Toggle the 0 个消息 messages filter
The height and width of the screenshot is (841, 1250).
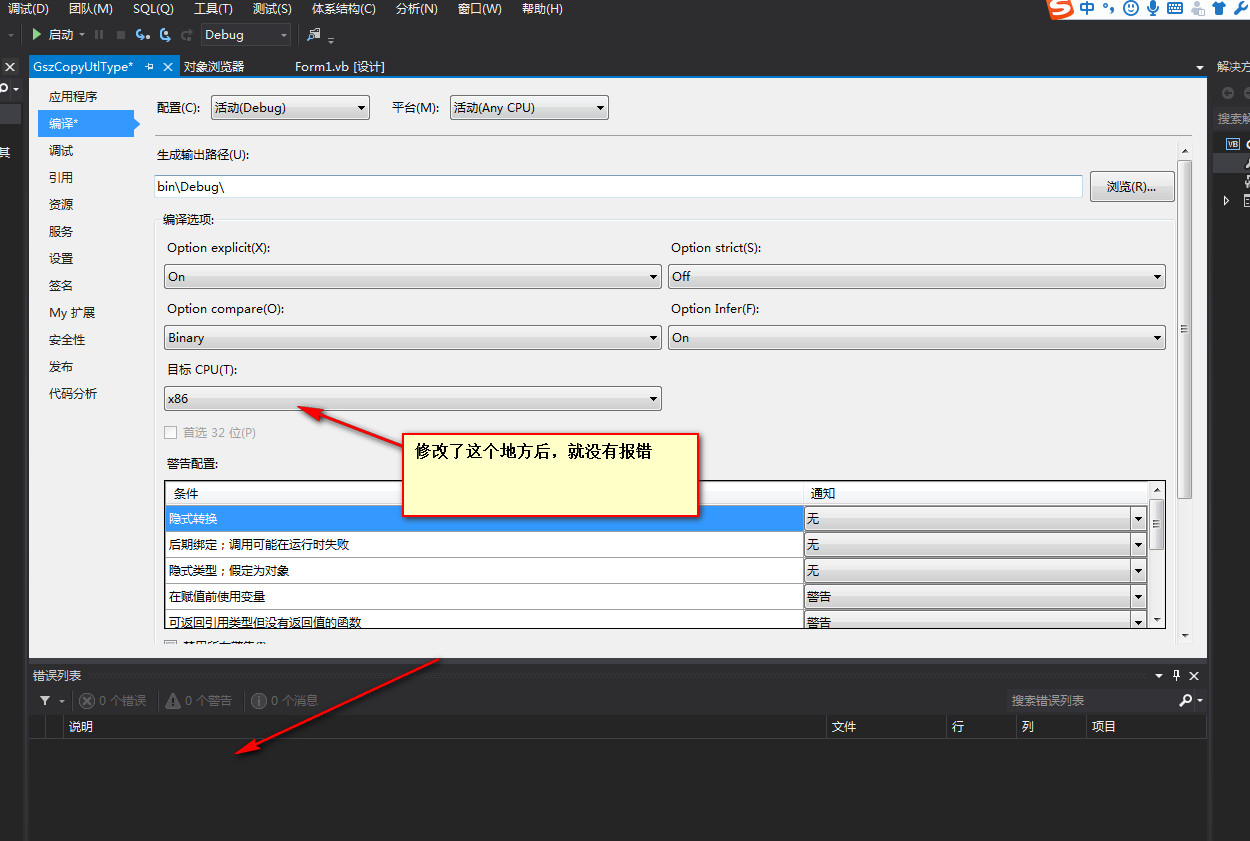[x=285, y=701]
